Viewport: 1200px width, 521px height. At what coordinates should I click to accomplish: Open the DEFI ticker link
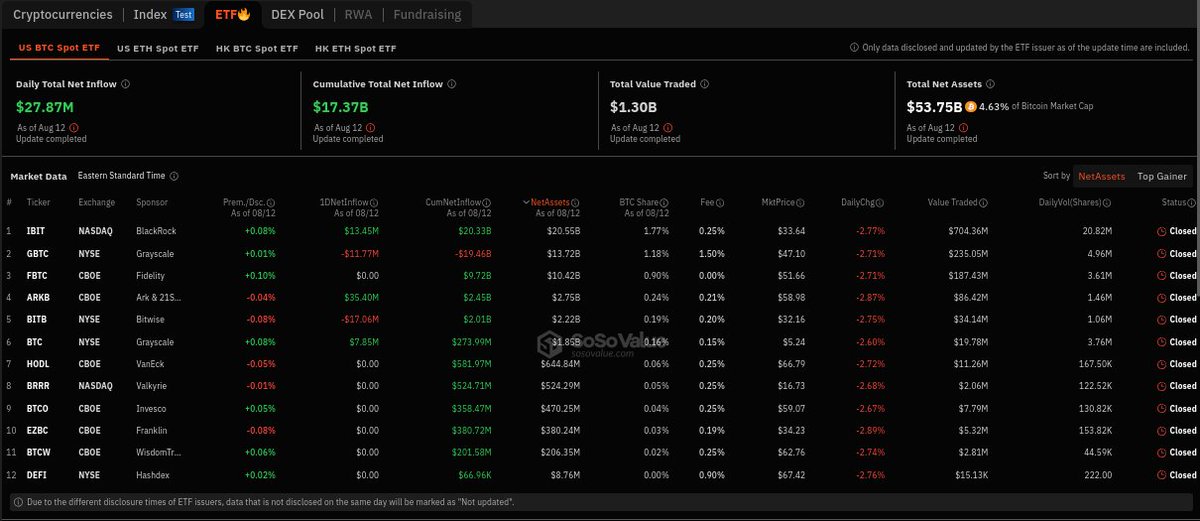click(x=37, y=475)
